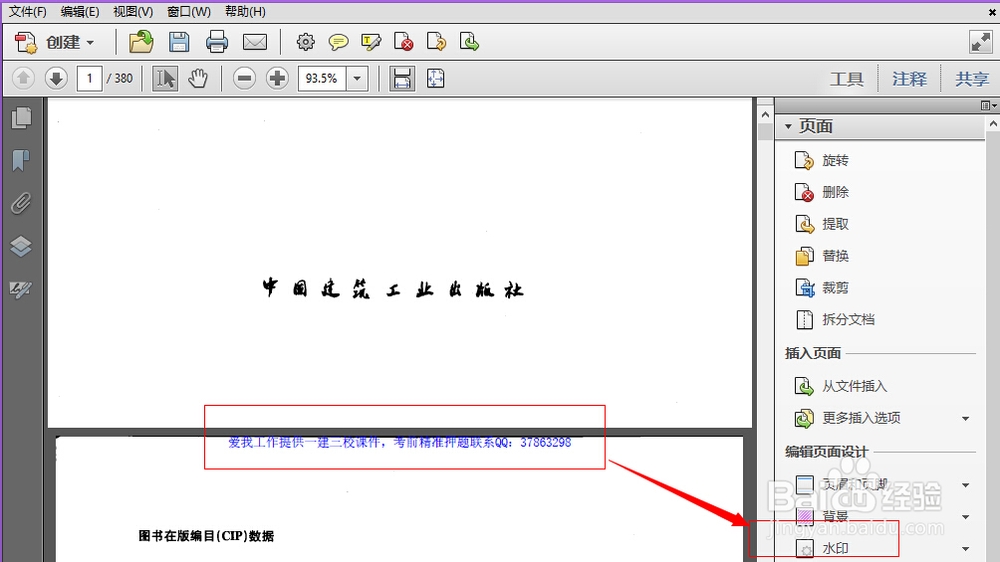Open the 创建 (Create) PDF button
The height and width of the screenshot is (562, 1000).
(55, 43)
